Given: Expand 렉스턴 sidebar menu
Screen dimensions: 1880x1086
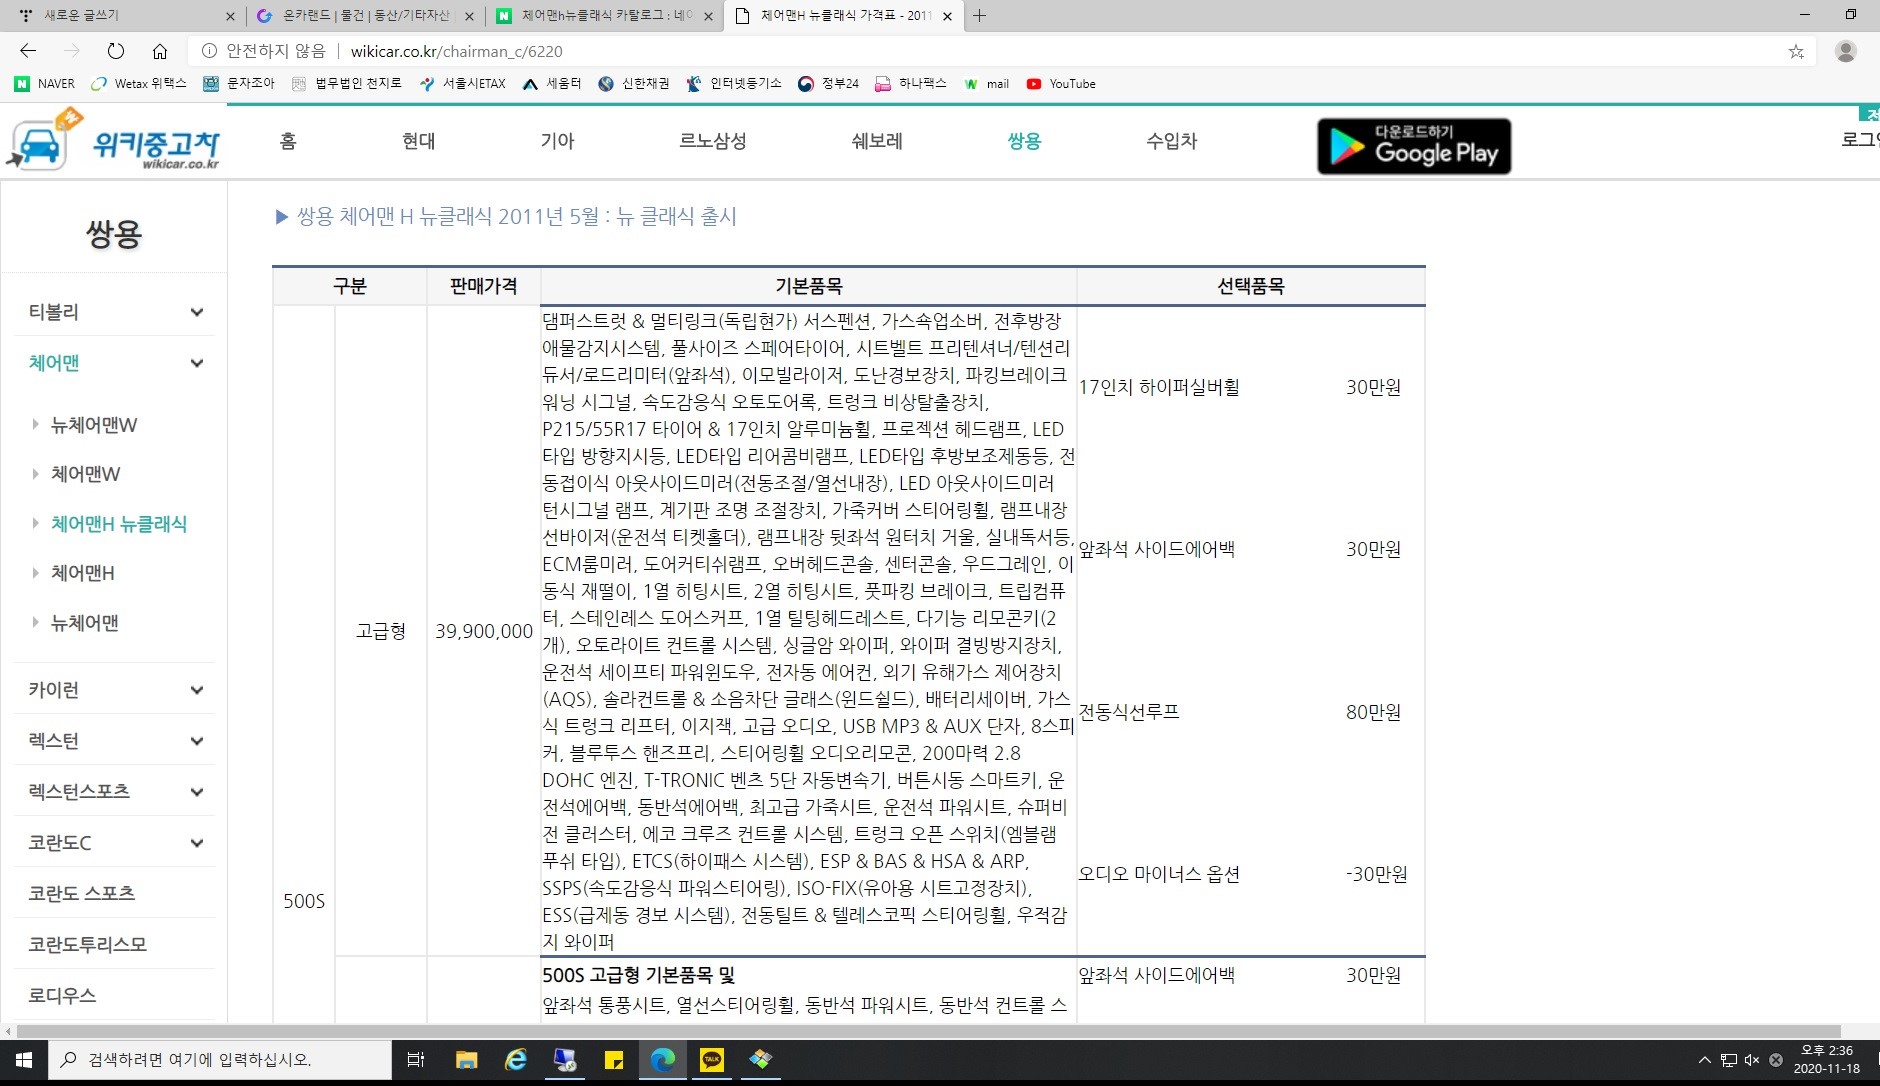Looking at the screenshot, I should tap(115, 741).
